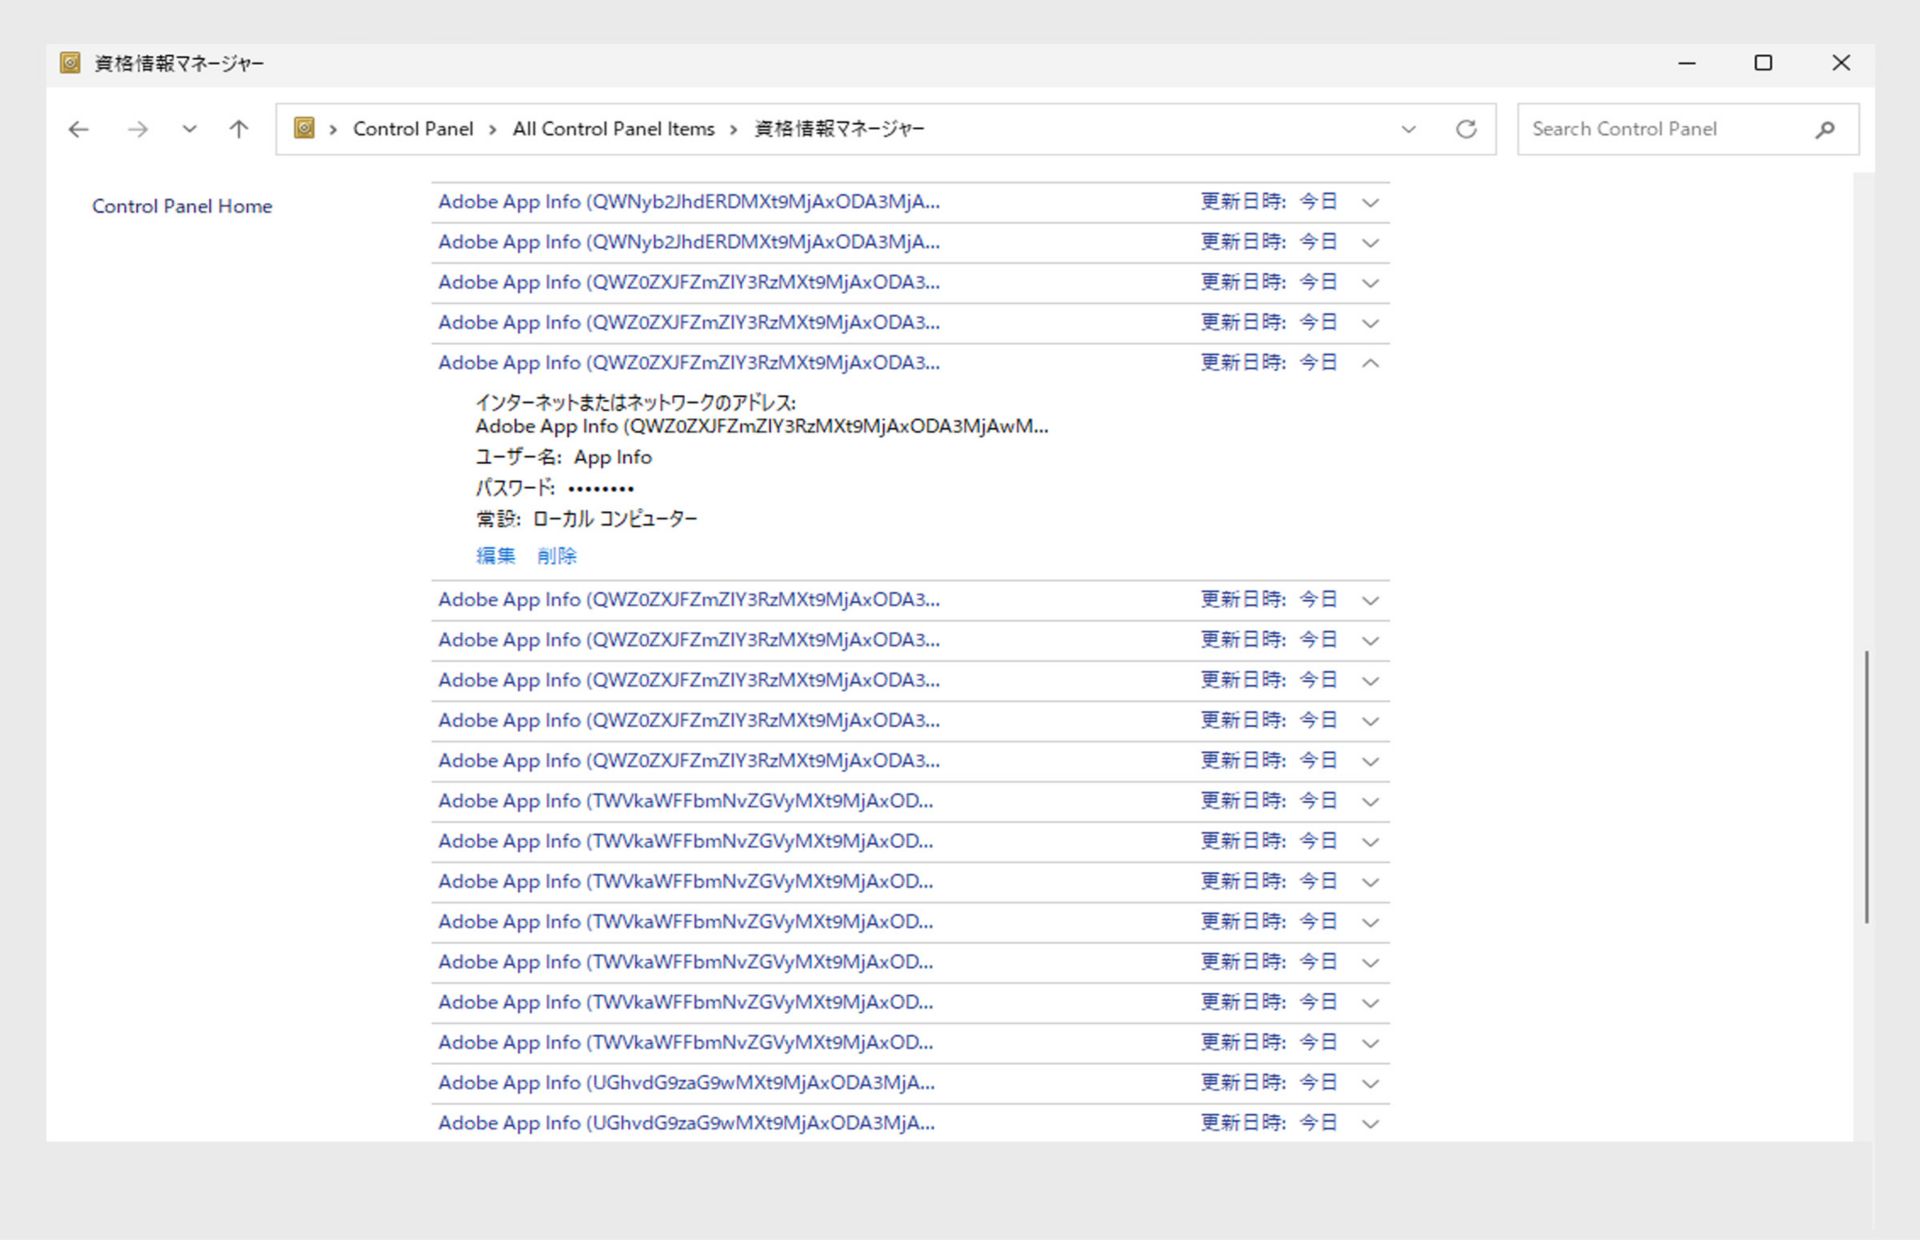Refresh the Credential Manager page
The width and height of the screenshot is (1920, 1240).
(1466, 129)
